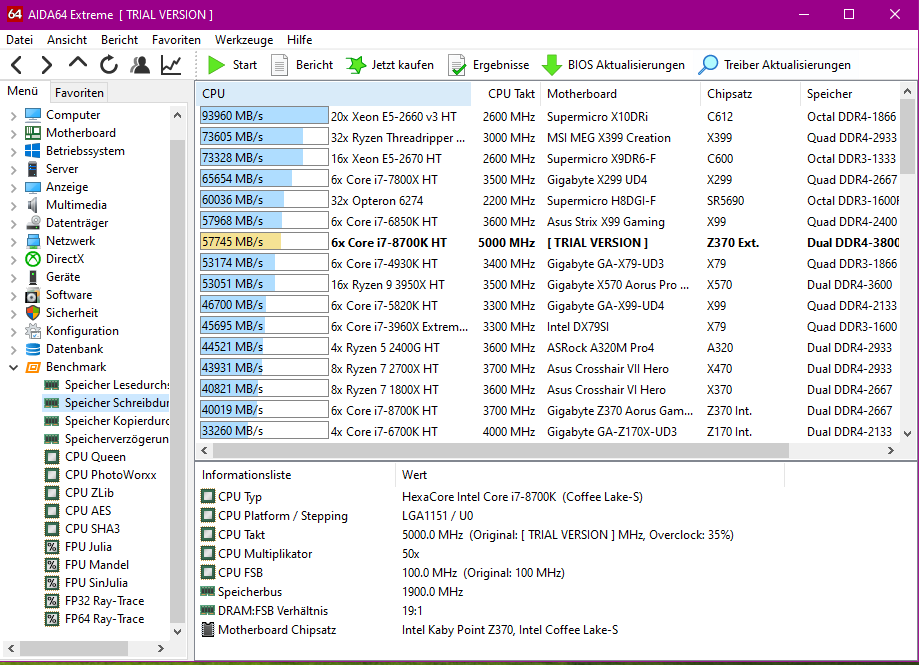This screenshot has width=919, height=665.
Task: Click Jetzt kaufen in the toolbar
Action: [x=390, y=65]
